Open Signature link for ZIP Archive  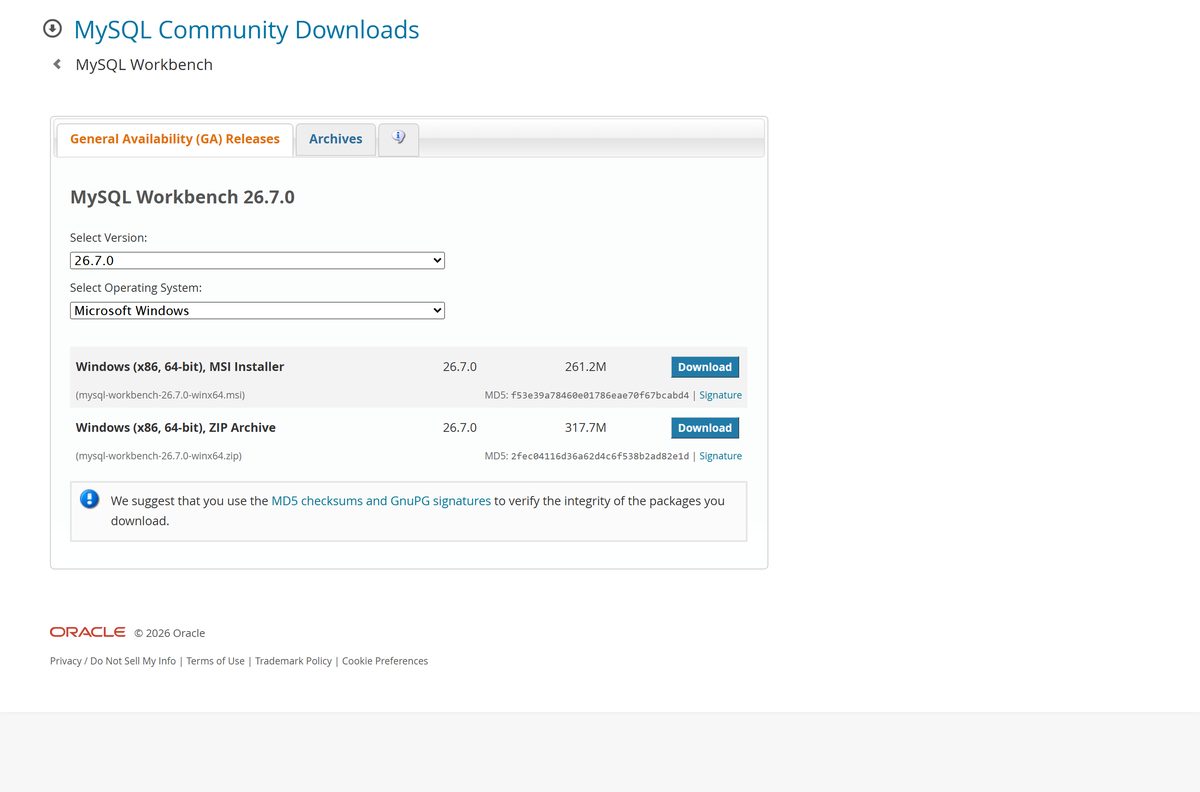pos(721,456)
